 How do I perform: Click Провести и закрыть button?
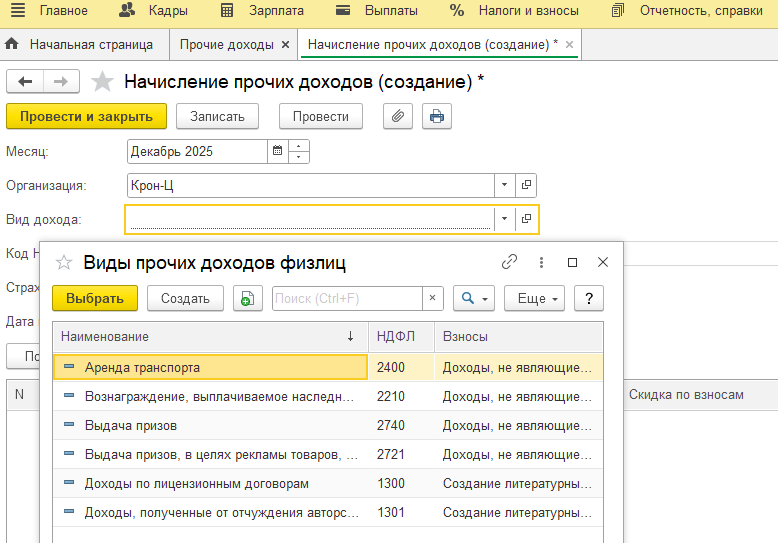tap(86, 116)
